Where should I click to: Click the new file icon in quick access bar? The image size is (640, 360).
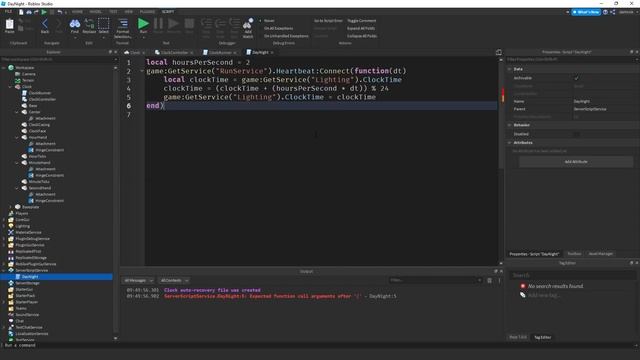coord(21,12)
